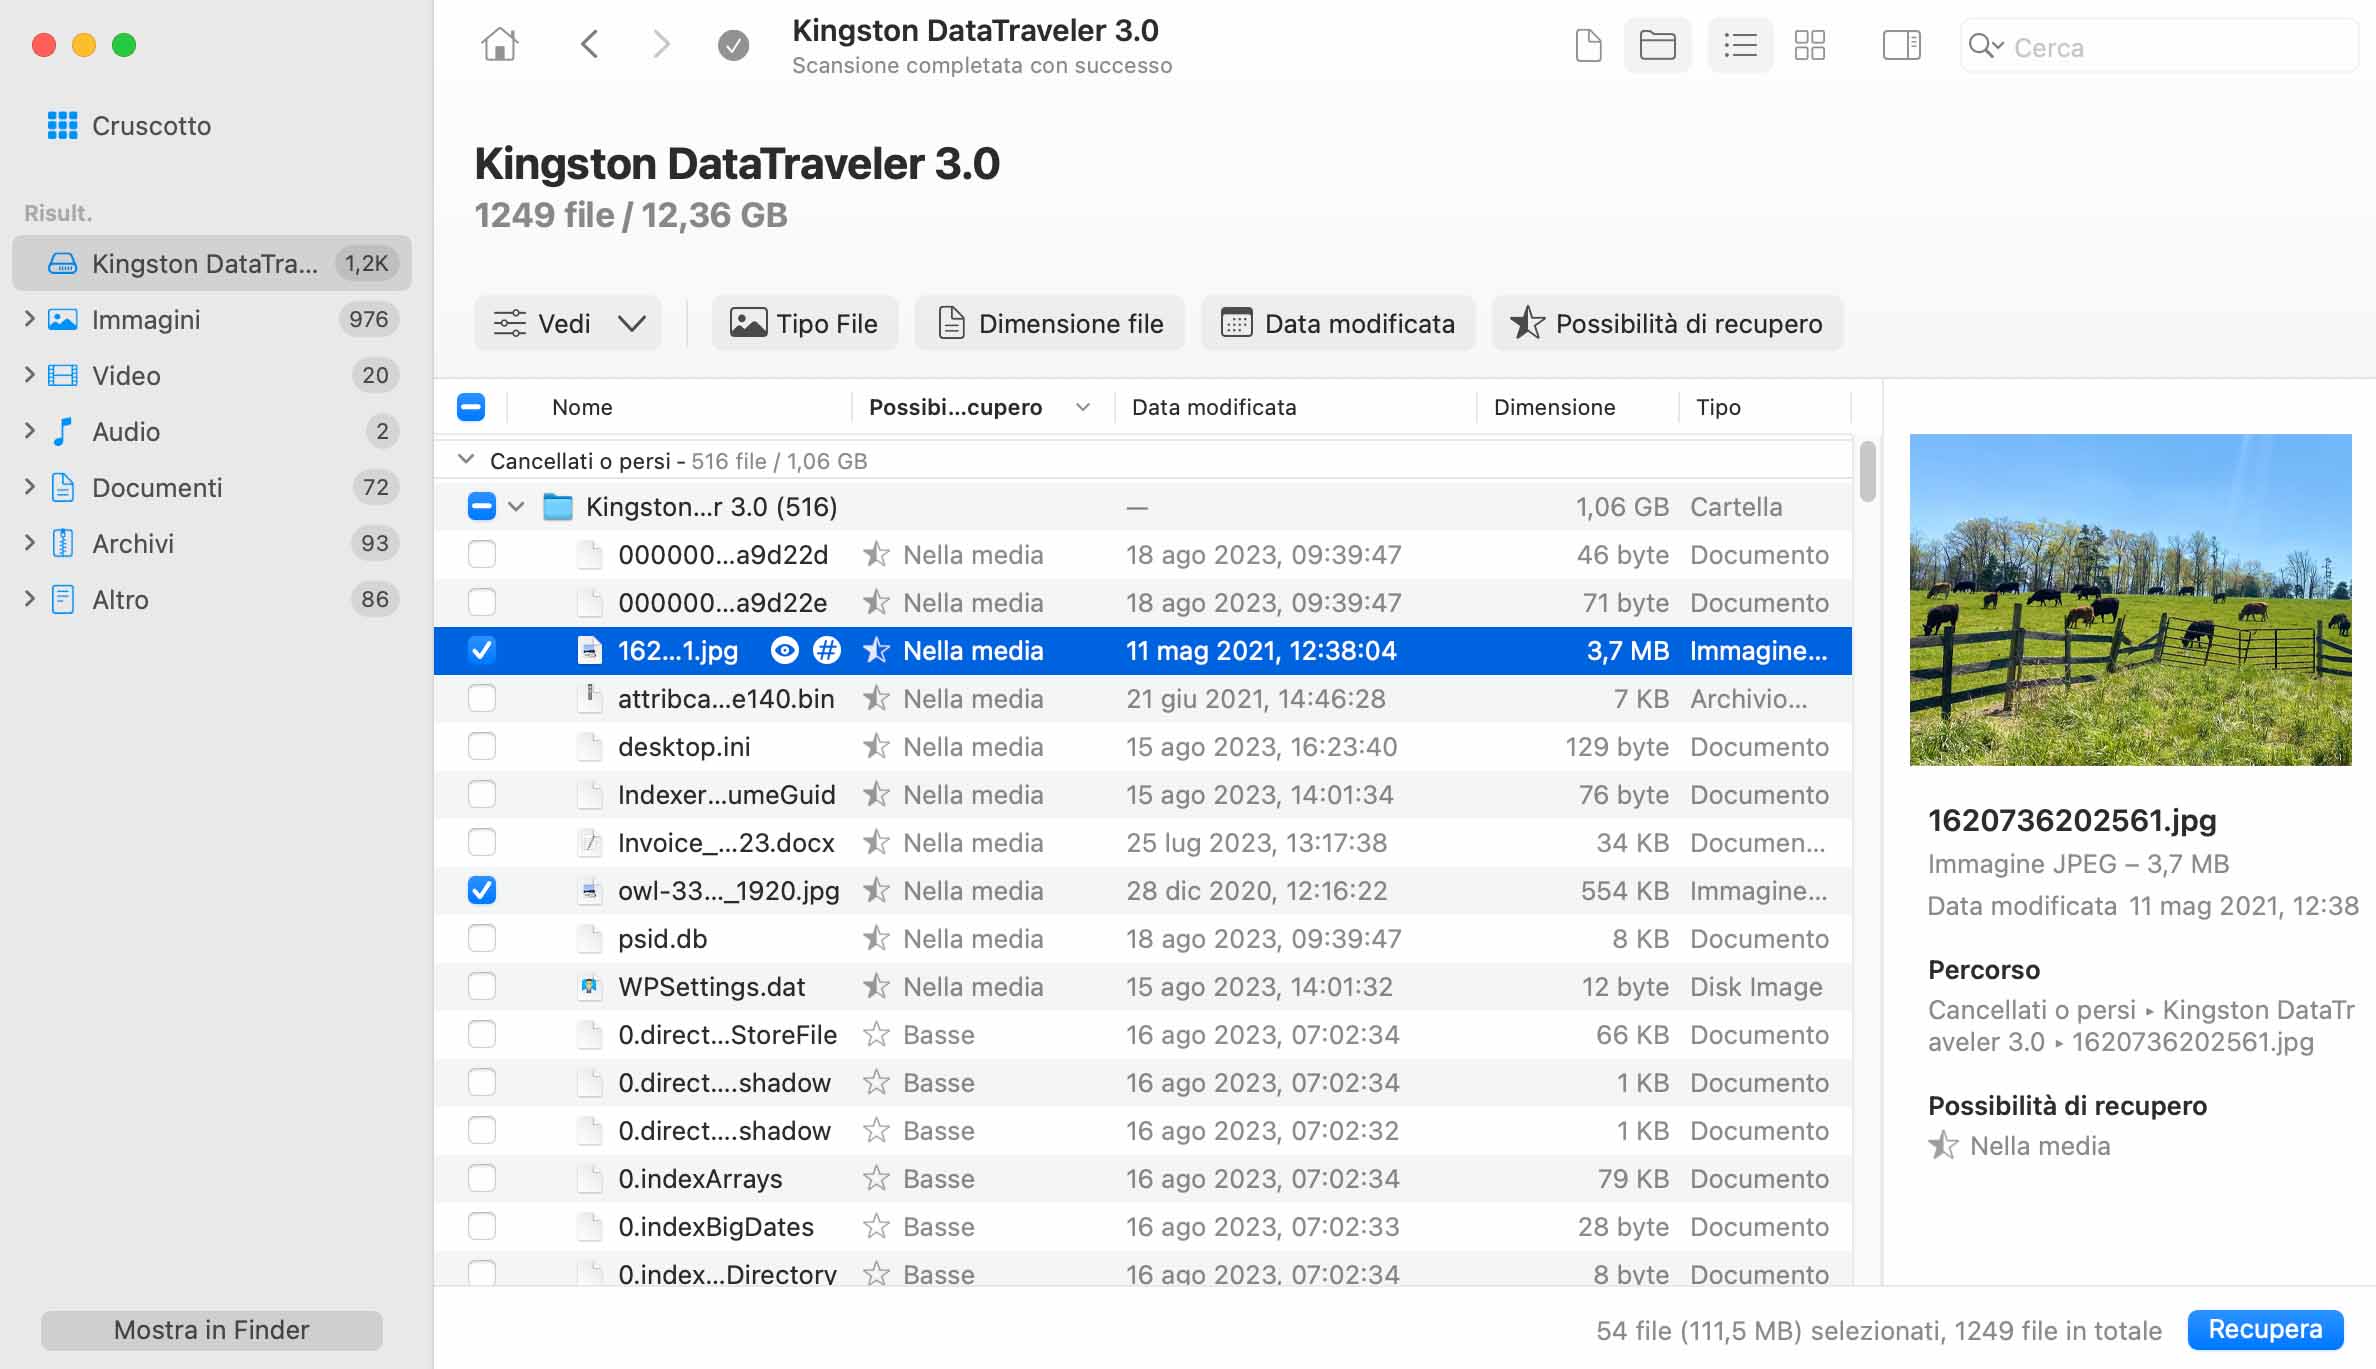This screenshot has width=2376, height=1369.
Task: Toggle the preview side panel icon
Action: pyautogui.click(x=1901, y=45)
